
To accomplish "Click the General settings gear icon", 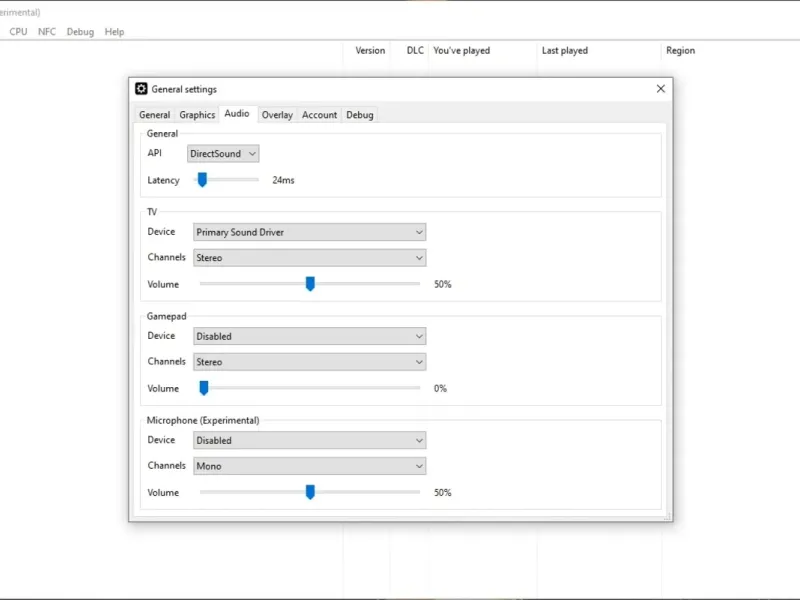I will click(x=141, y=89).
